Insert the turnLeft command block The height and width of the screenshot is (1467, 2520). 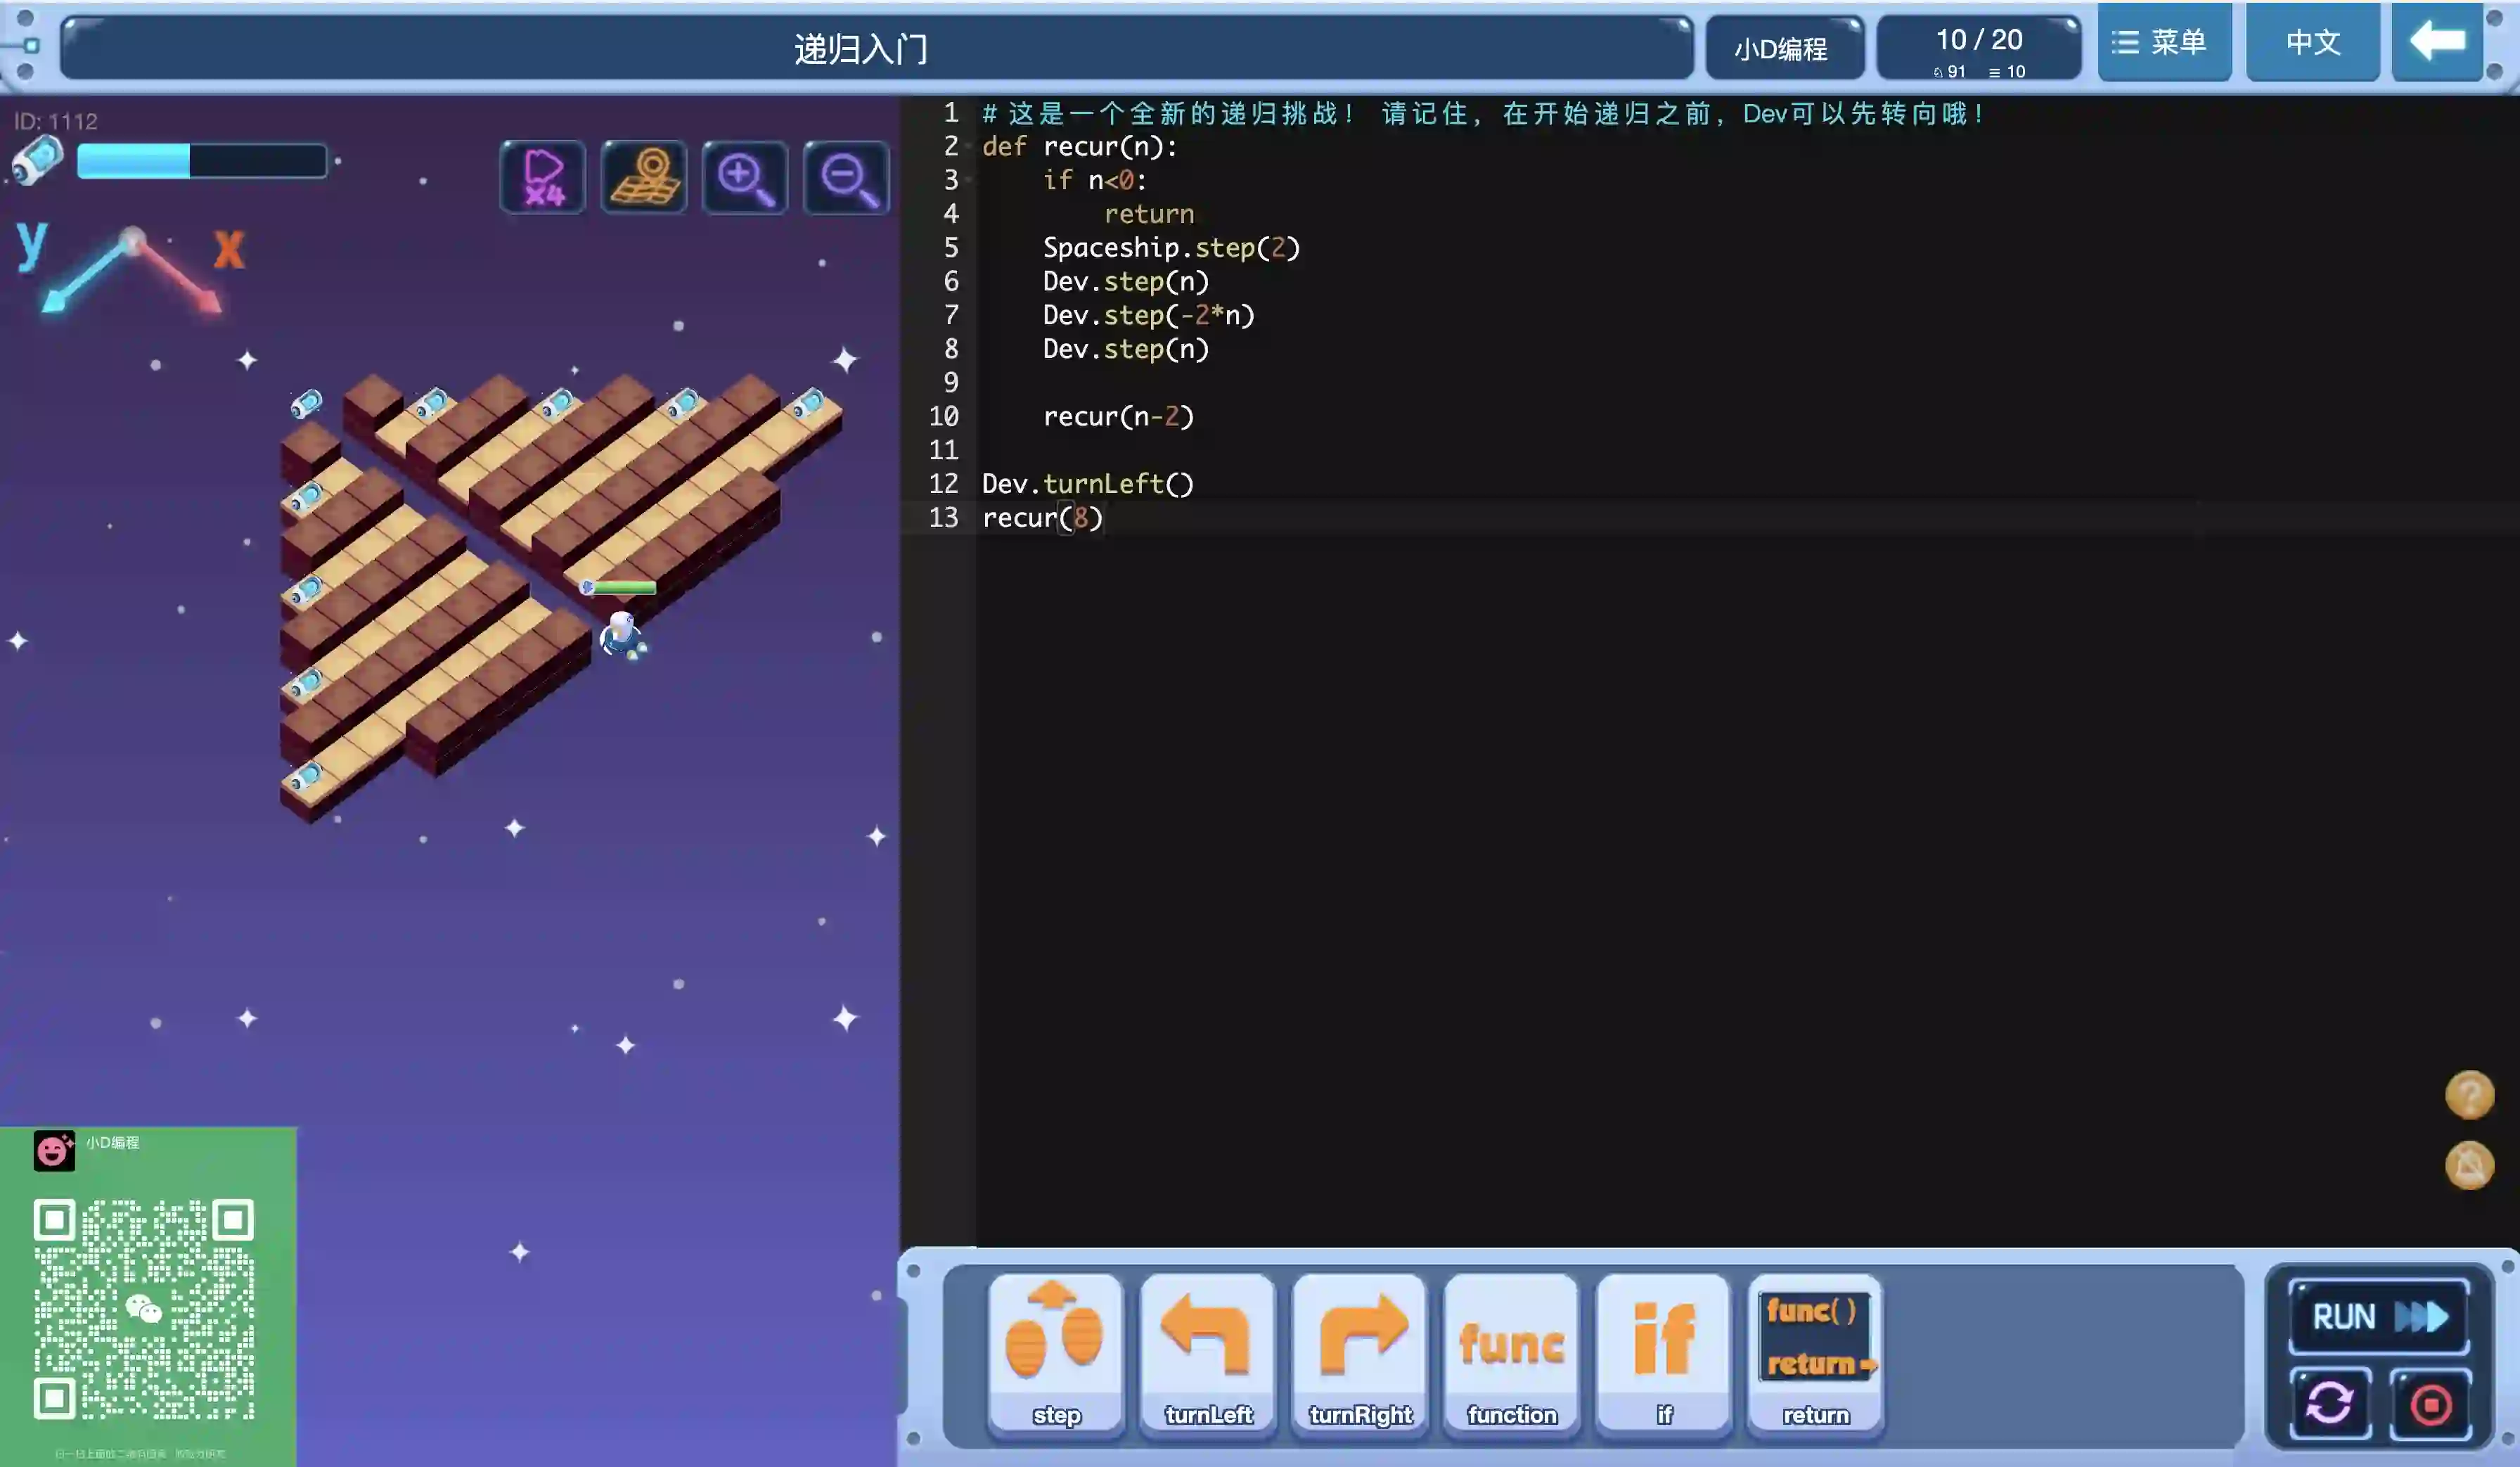click(x=1208, y=1353)
